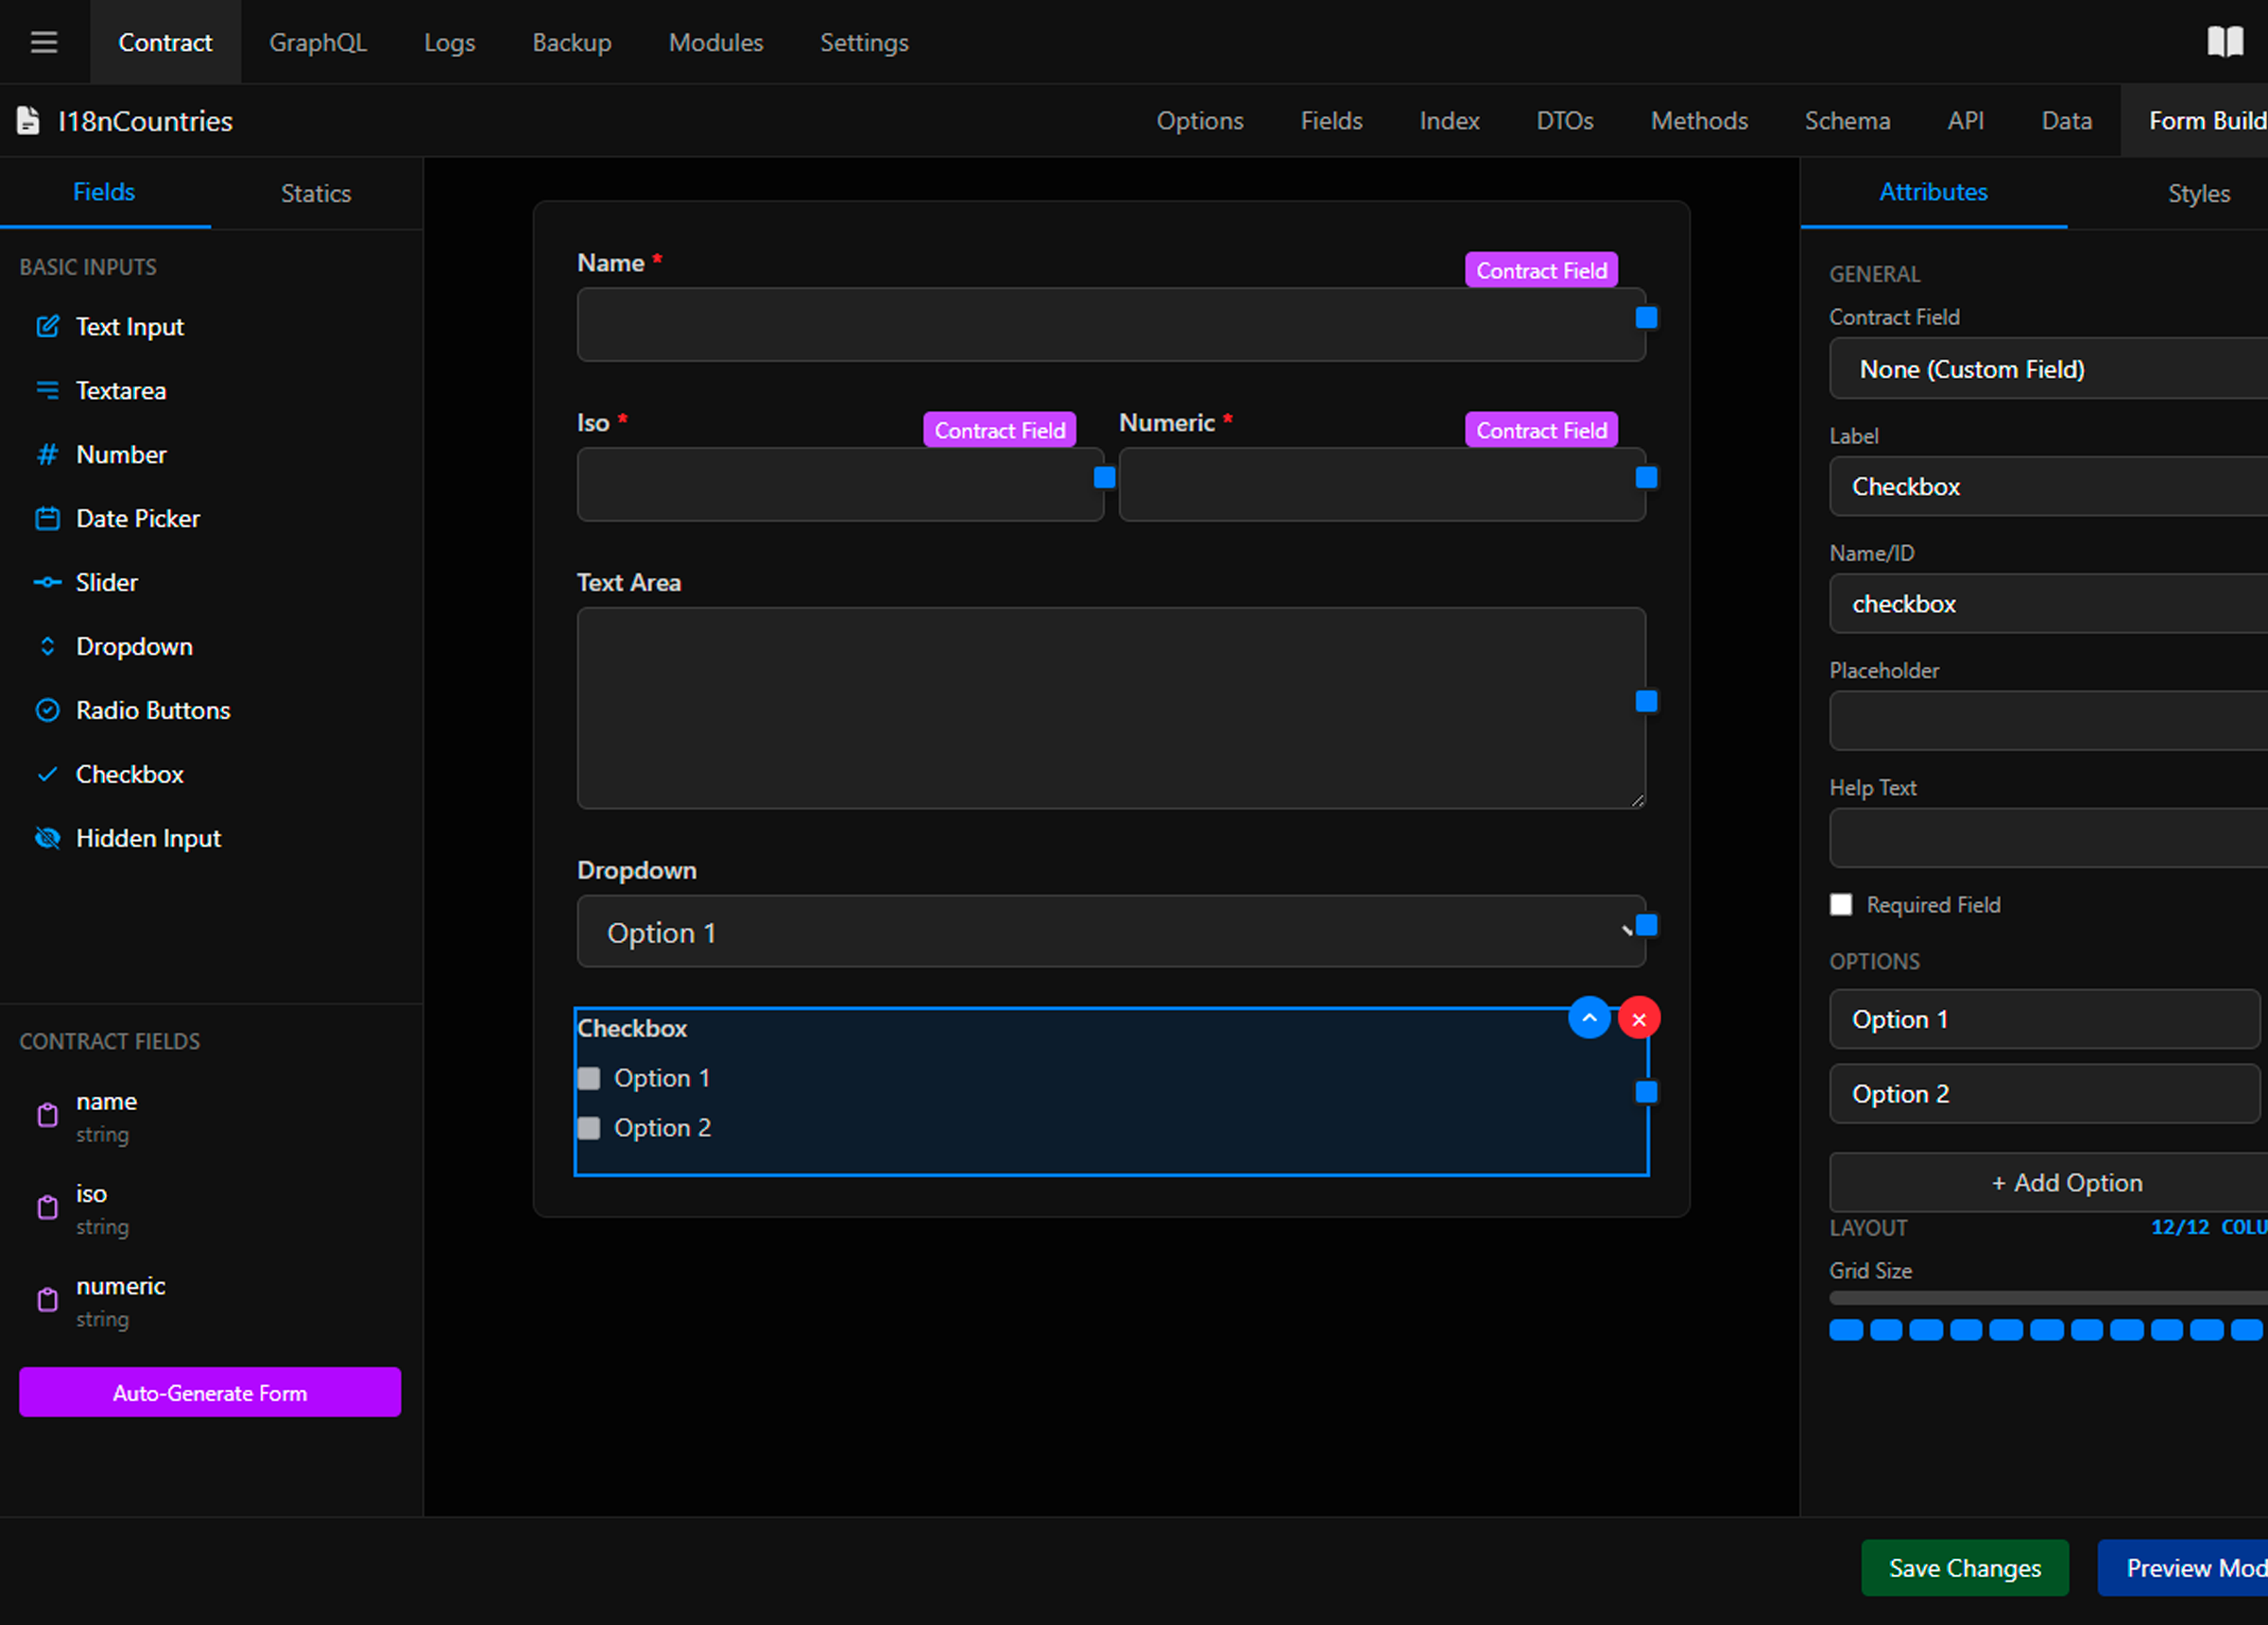Open the Modules tab

pos(716,42)
